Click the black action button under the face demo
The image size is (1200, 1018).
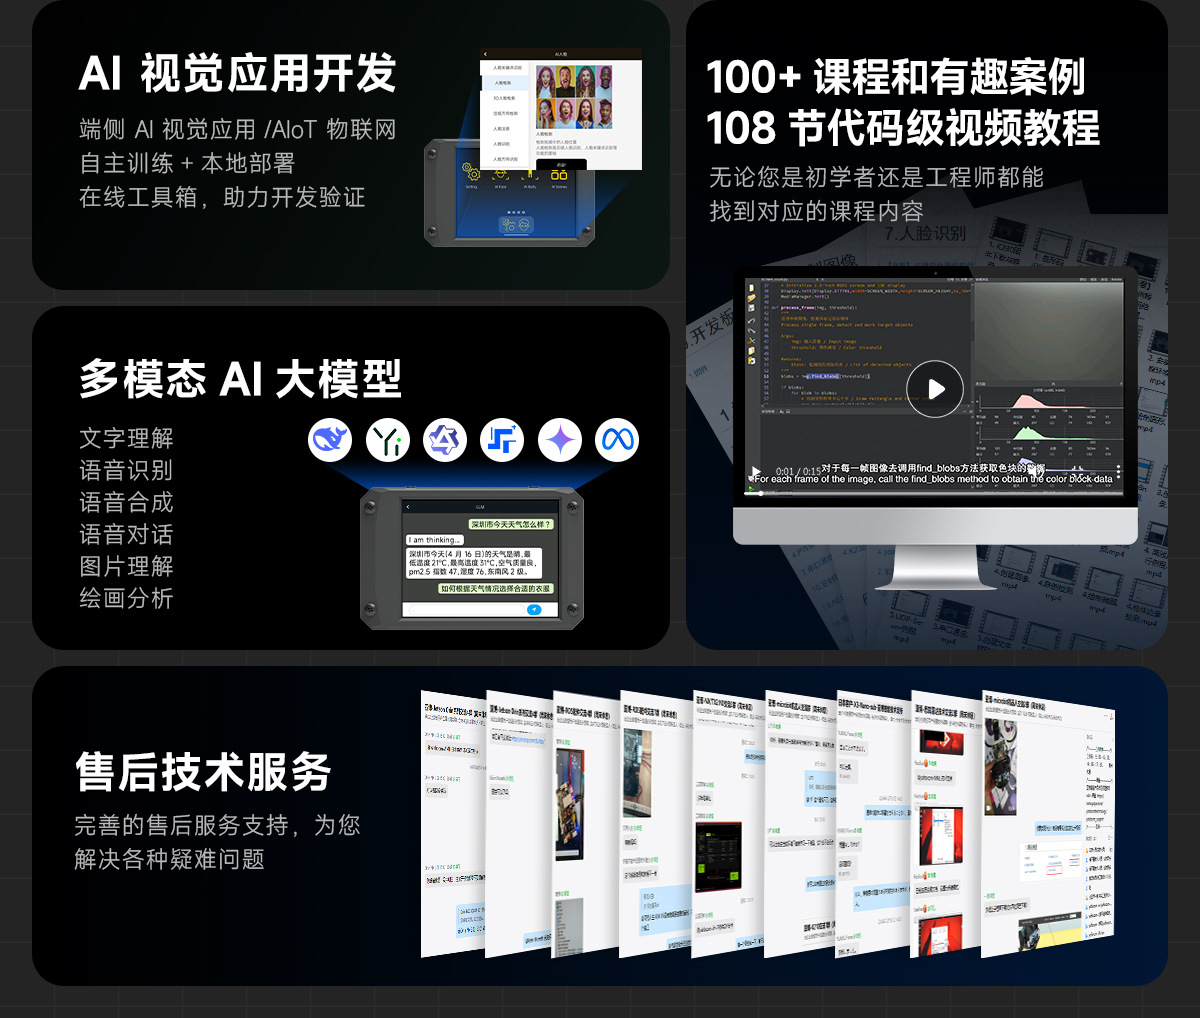pos(561,165)
